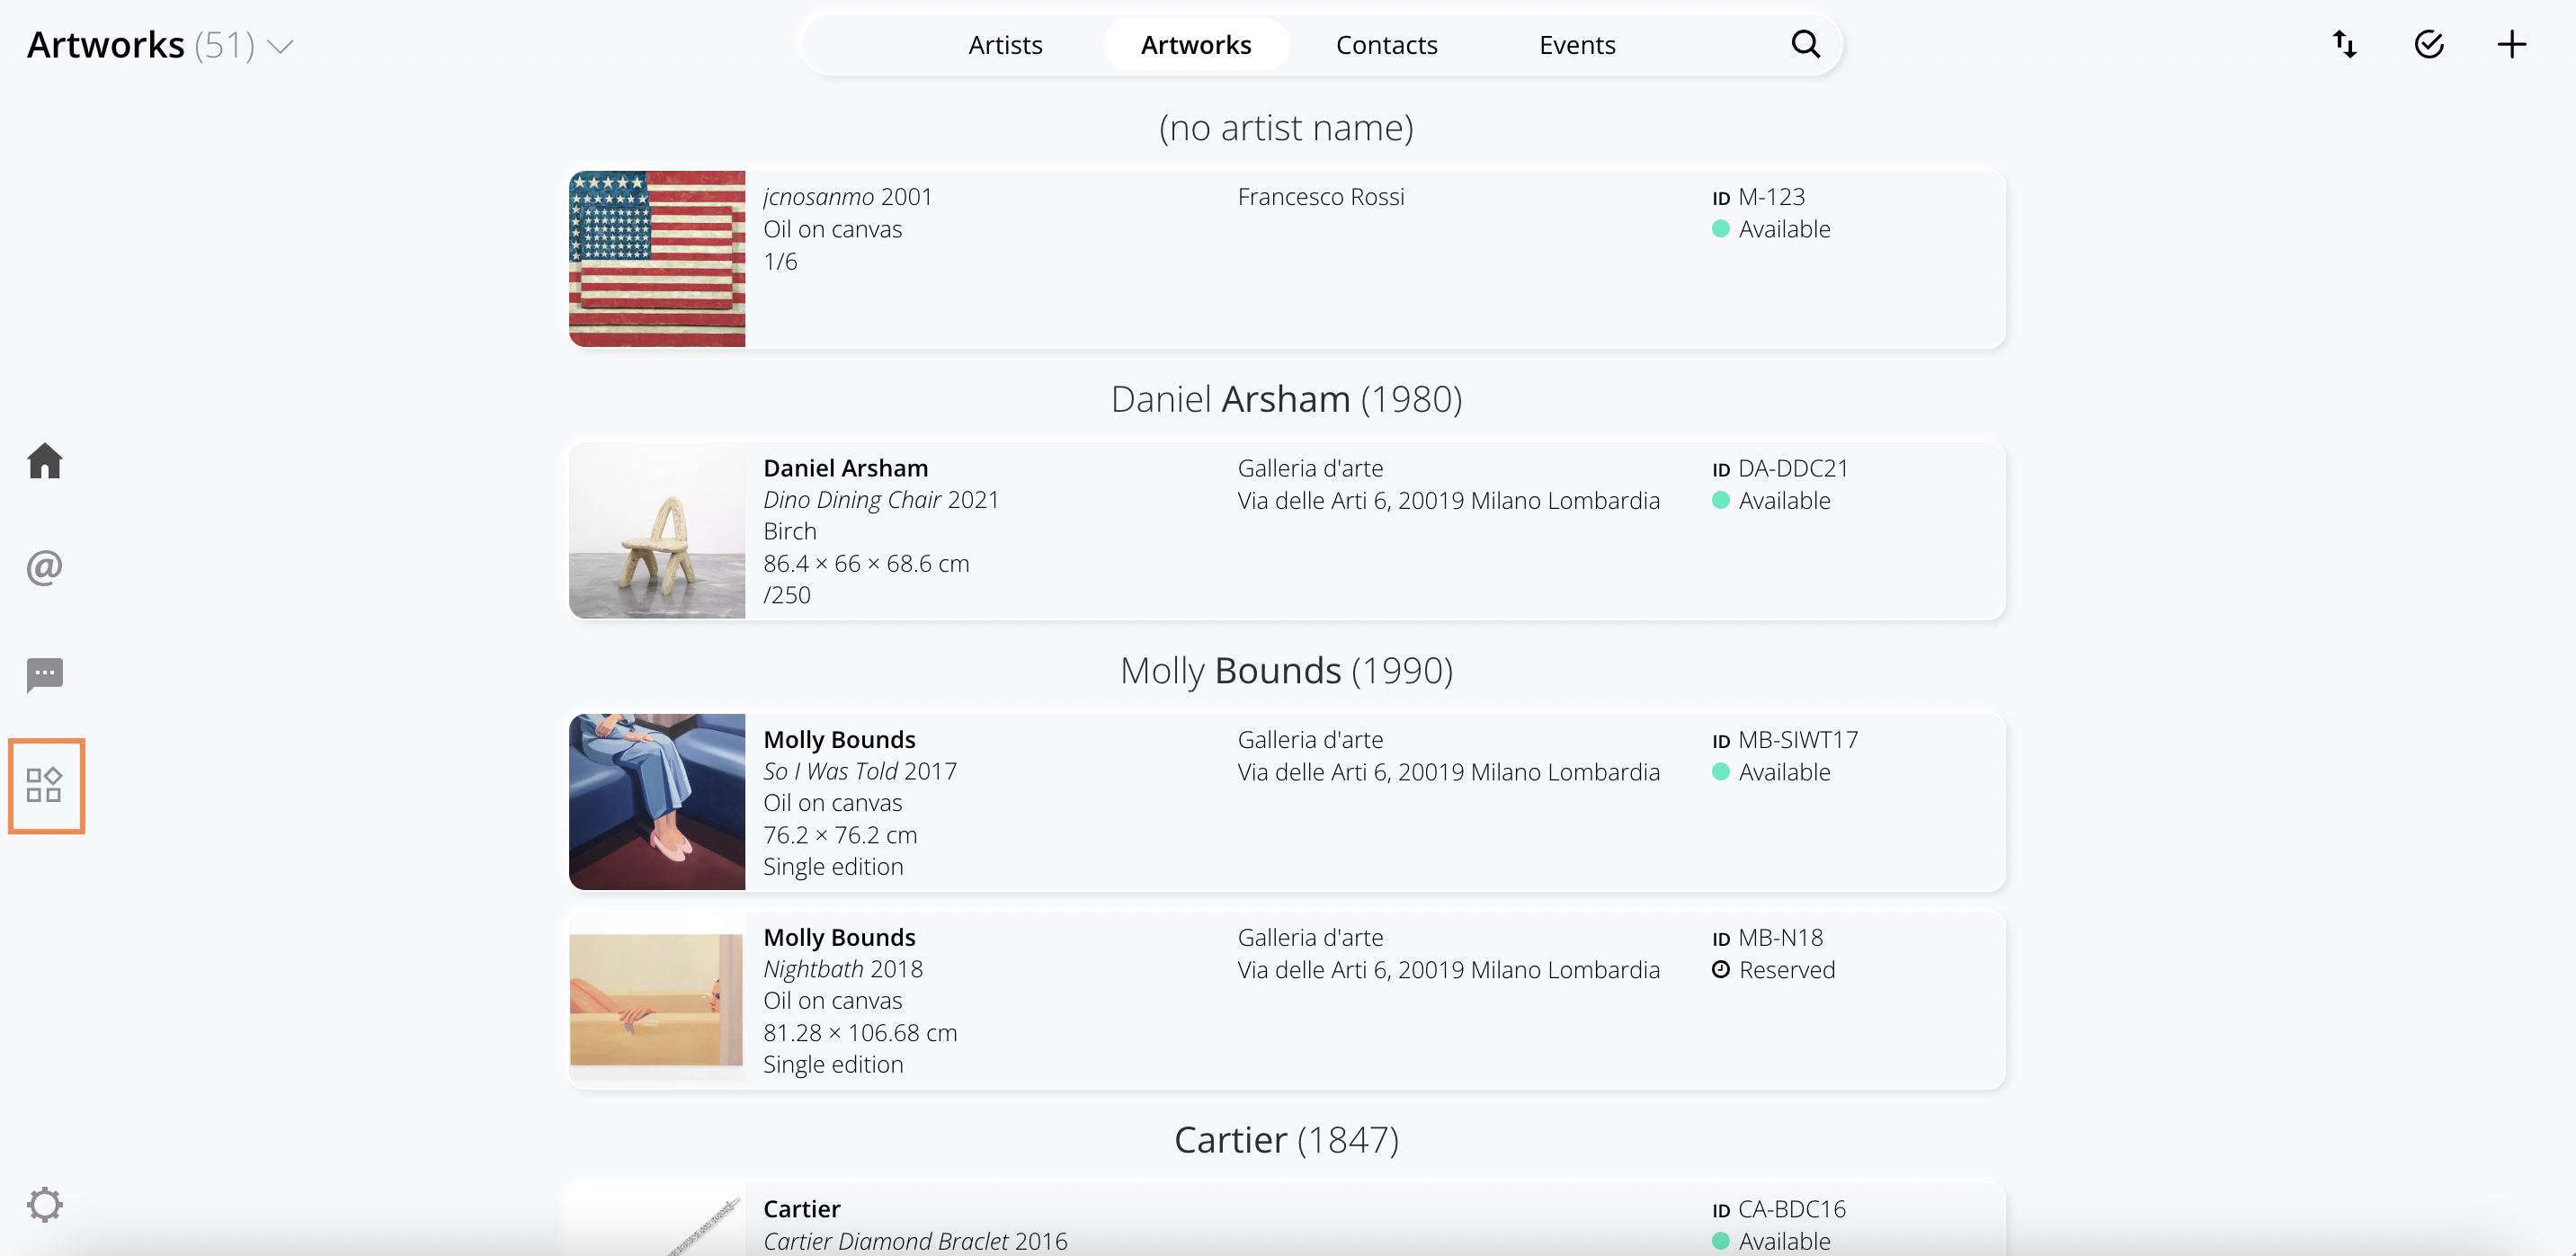Open the settings gear icon
Screen dimensions: 2576x1256
point(45,1205)
